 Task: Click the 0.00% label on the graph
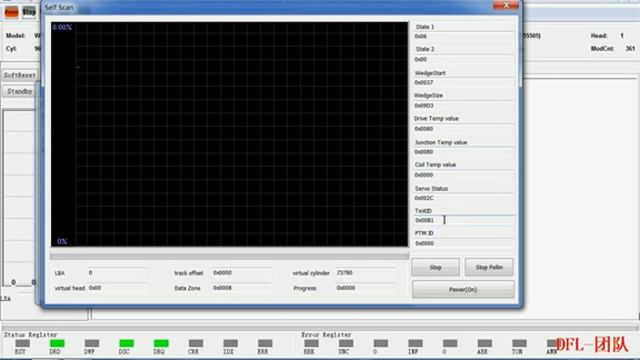[x=62, y=27]
